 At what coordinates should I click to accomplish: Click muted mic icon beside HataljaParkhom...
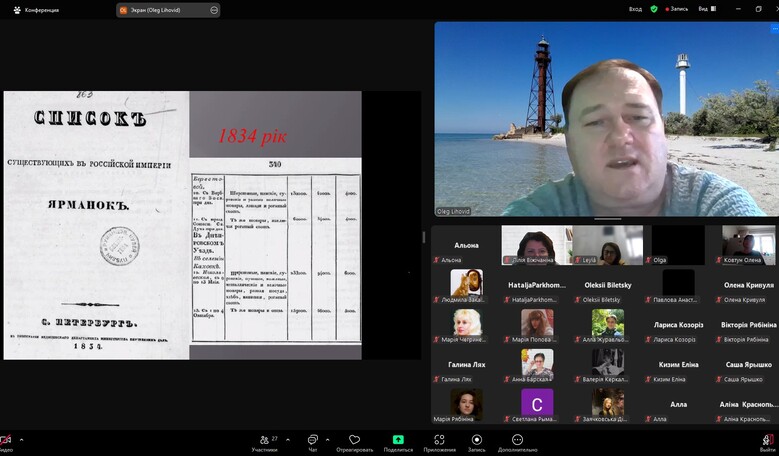click(507, 300)
